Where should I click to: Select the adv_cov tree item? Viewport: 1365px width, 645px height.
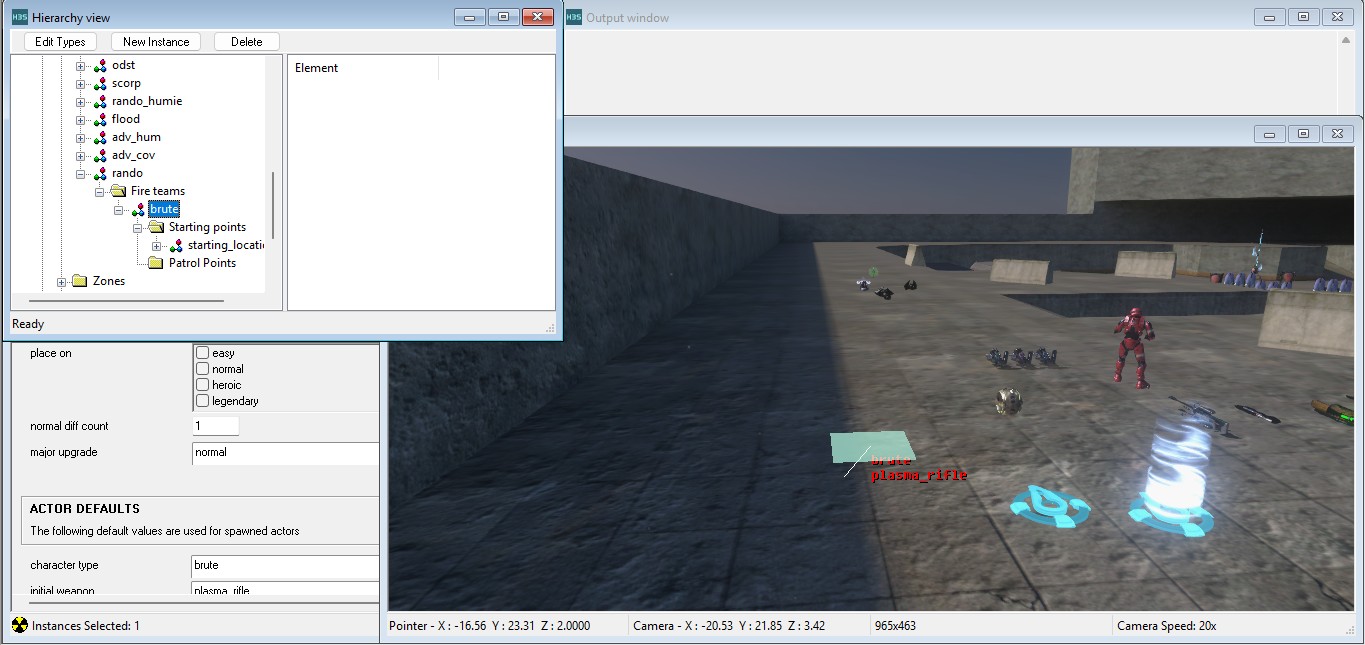coord(133,155)
